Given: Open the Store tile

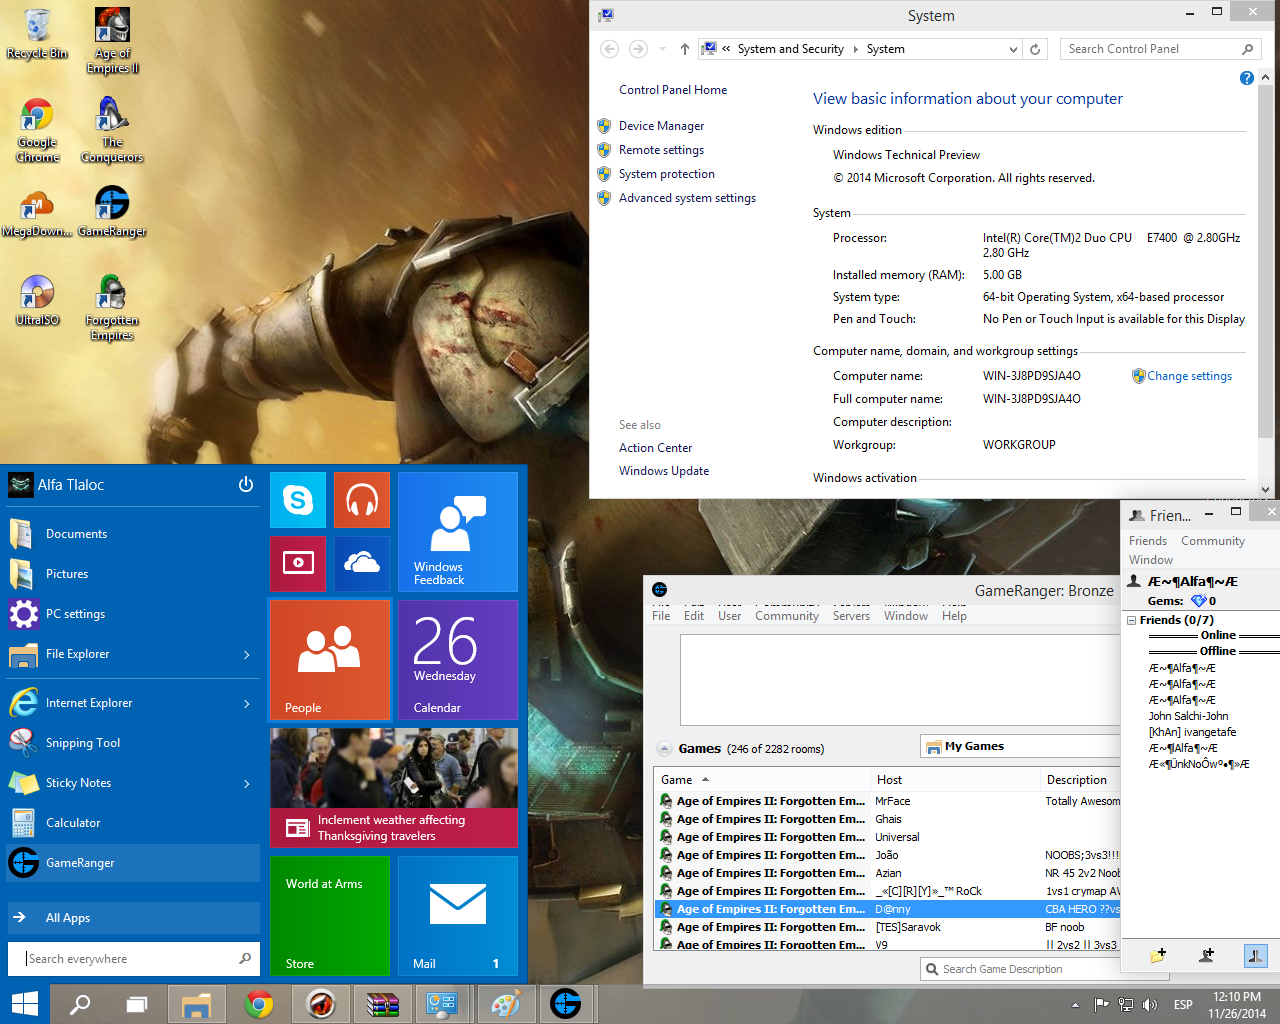Looking at the screenshot, I should tap(330, 915).
